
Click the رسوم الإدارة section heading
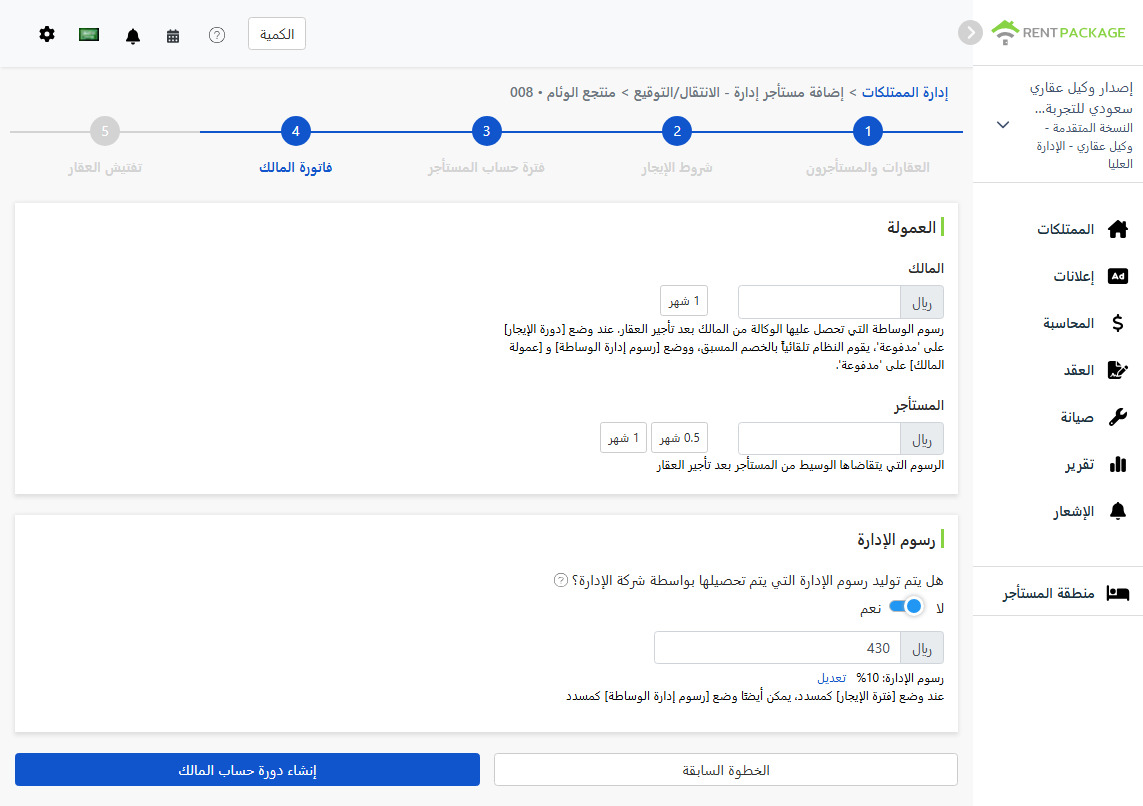click(896, 539)
